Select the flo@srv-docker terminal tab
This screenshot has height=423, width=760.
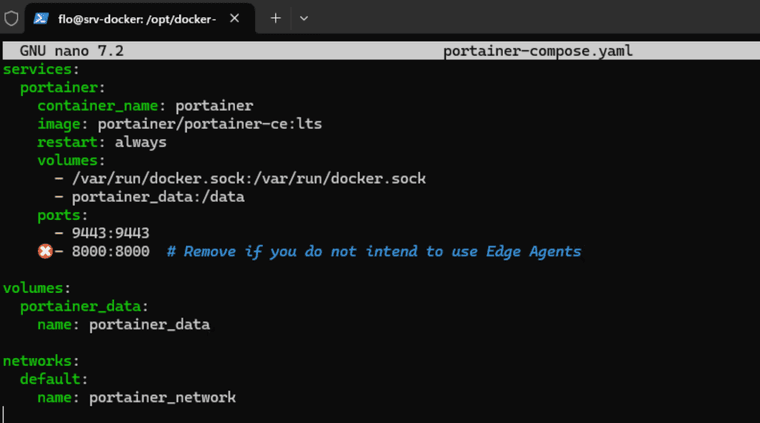tap(142, 18)
